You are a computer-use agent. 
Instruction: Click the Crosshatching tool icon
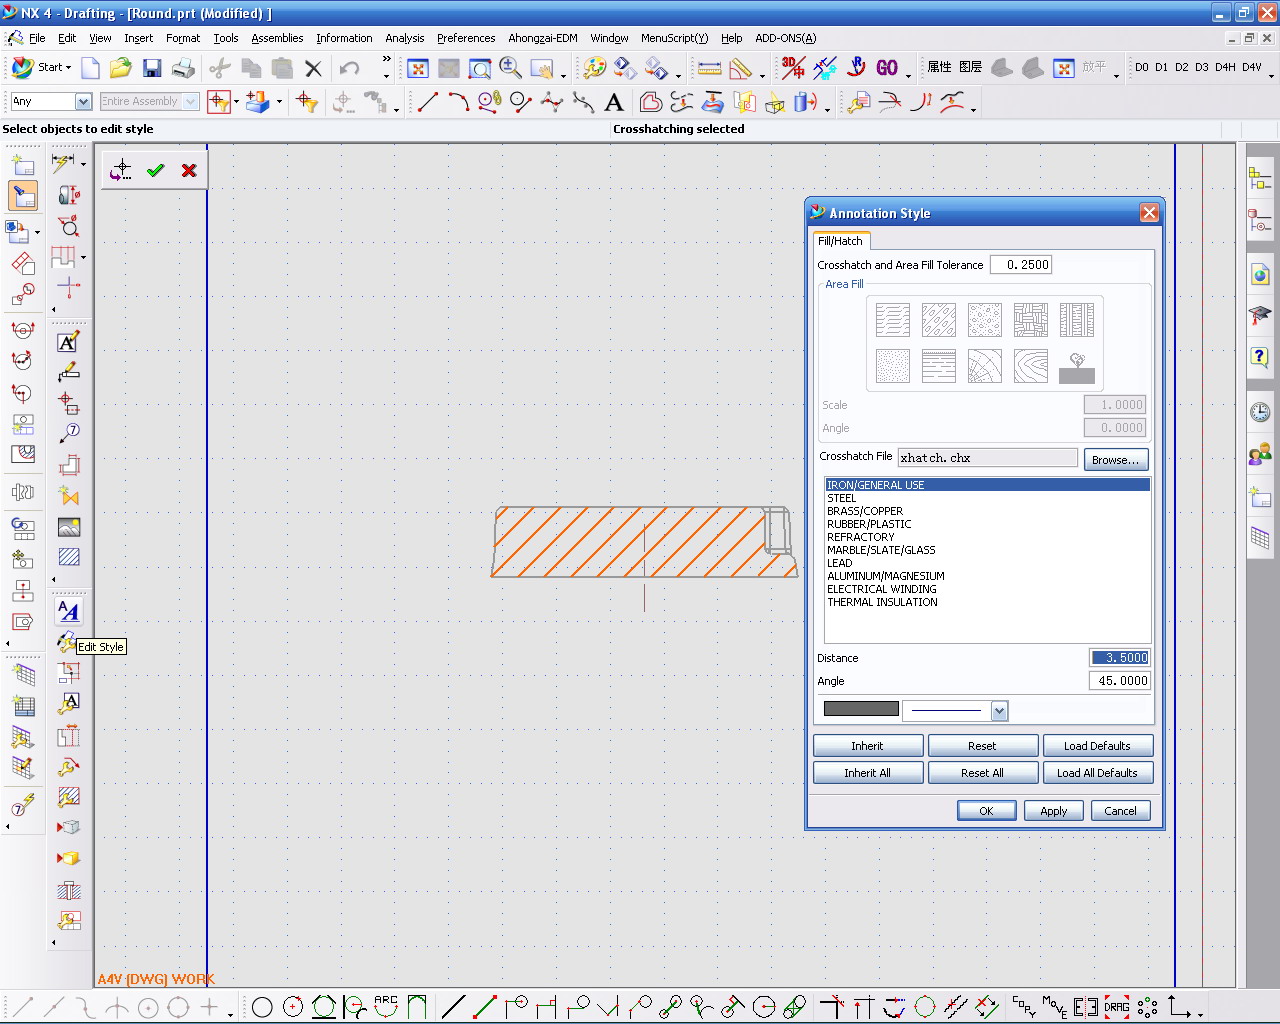69,557
